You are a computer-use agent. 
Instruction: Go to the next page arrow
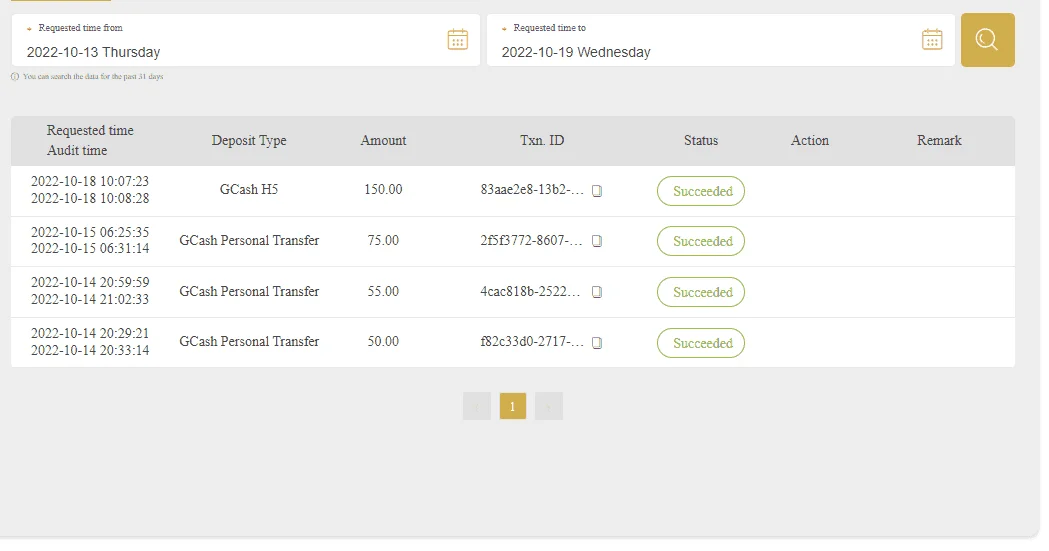(549, 406)
